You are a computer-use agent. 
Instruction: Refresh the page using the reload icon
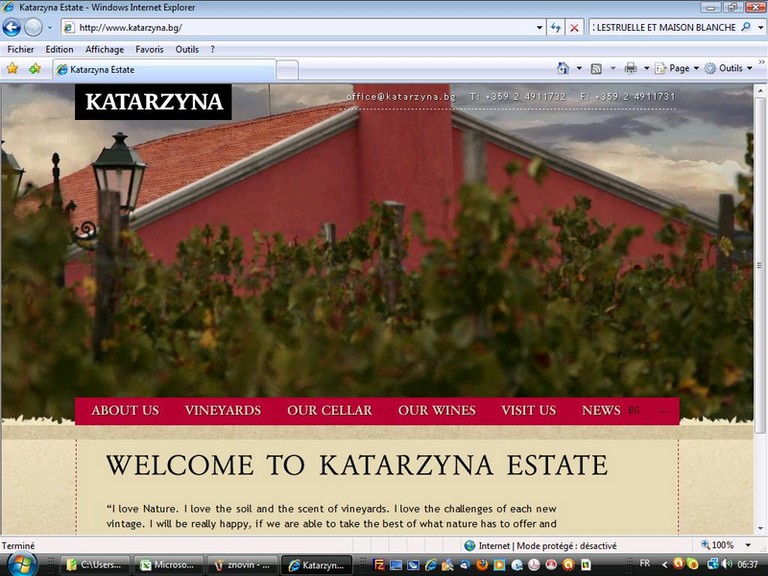[x=556, y=28]
